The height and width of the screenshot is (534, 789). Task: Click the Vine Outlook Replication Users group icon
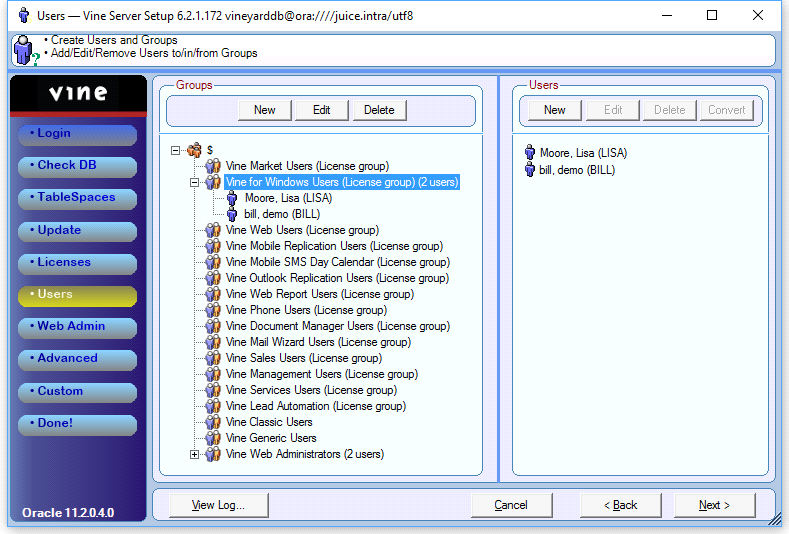click(213, 278)
